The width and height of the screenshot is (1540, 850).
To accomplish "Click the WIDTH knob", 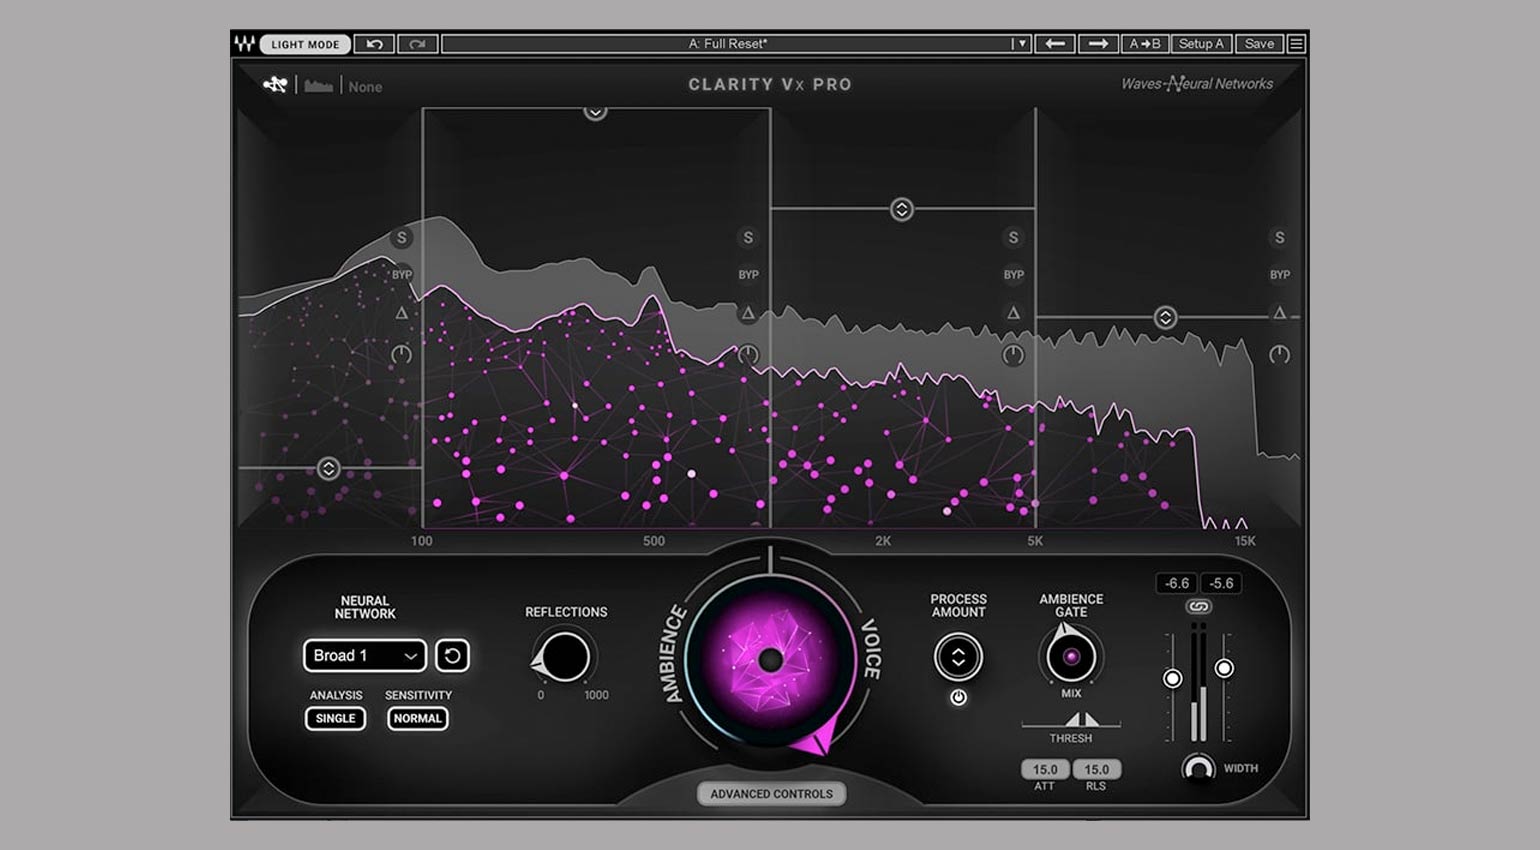I will pyautogui.click(x=1198, y=768).
